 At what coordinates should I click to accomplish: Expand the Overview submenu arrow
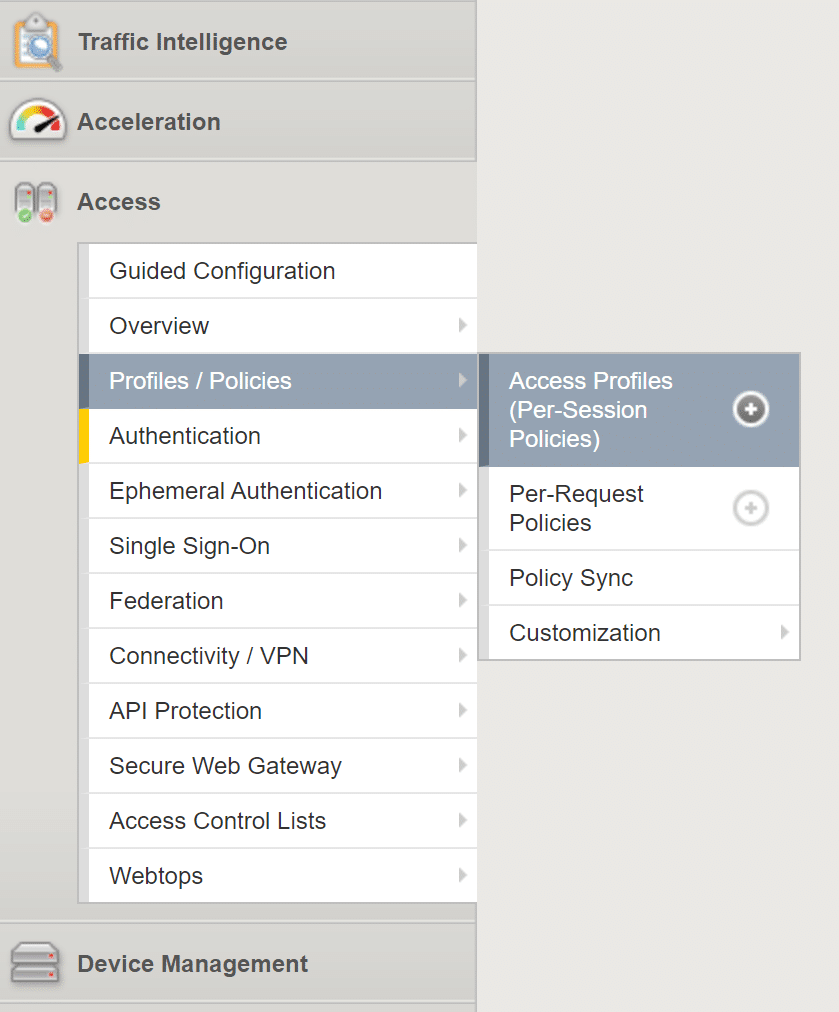[x=462, y=325]
